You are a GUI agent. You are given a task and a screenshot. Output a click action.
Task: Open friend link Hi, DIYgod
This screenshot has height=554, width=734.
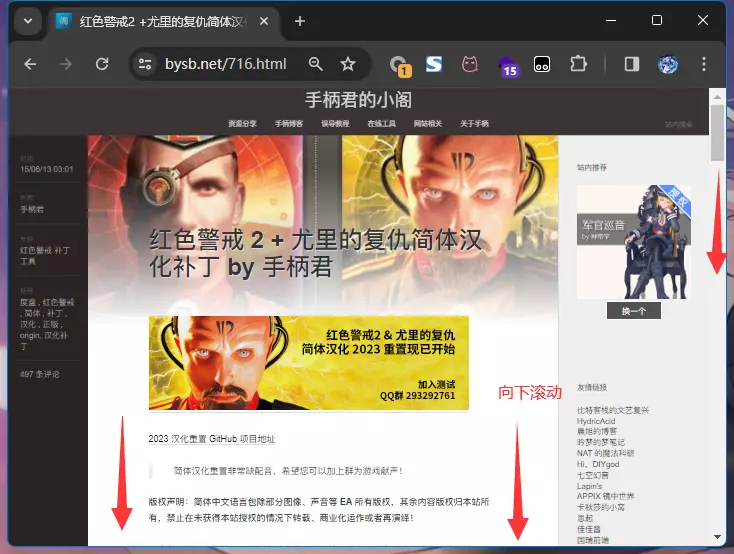[x=598, y=464]
